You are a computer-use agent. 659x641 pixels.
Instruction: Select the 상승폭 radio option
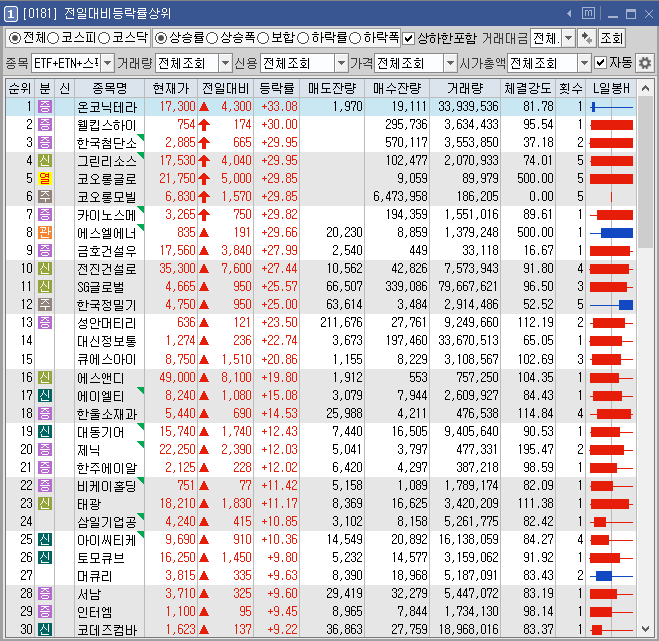coord(211,38)
